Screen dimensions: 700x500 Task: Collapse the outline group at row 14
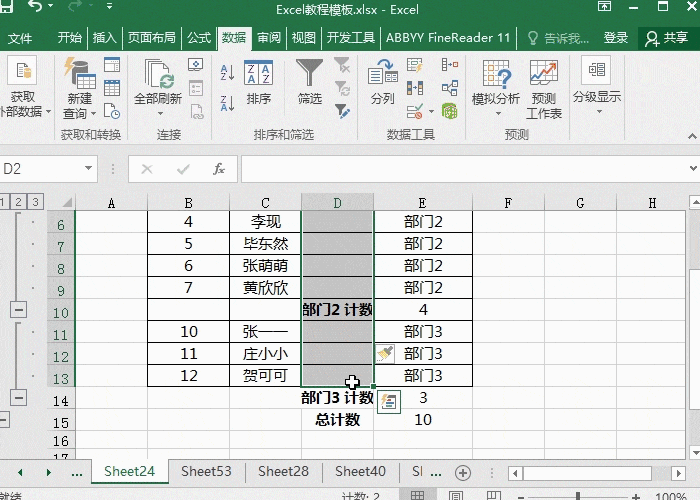pyautogui.click(x=18, y=397)
